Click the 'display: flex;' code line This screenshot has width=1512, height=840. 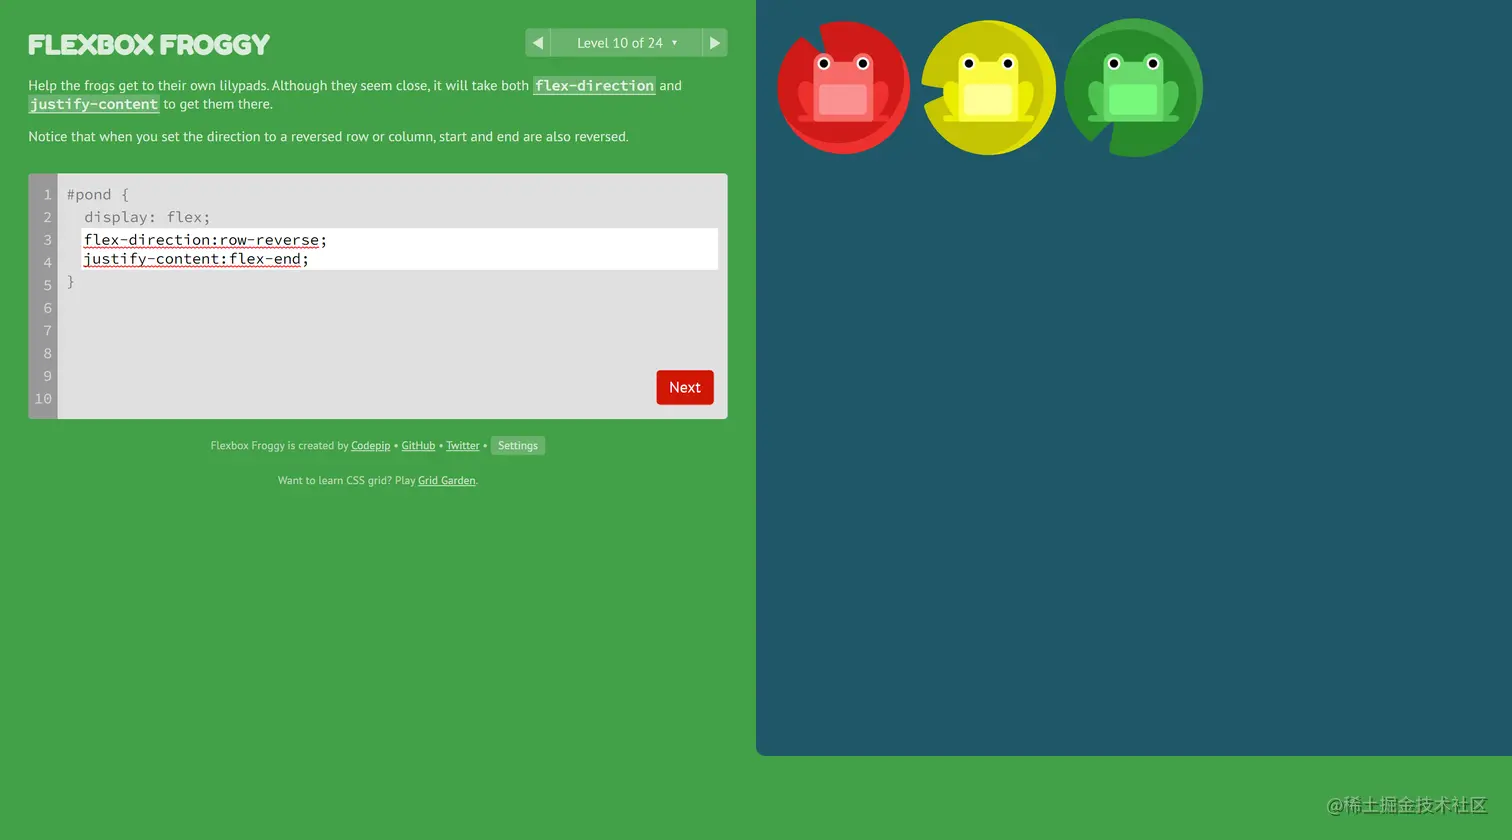[147, 217]
